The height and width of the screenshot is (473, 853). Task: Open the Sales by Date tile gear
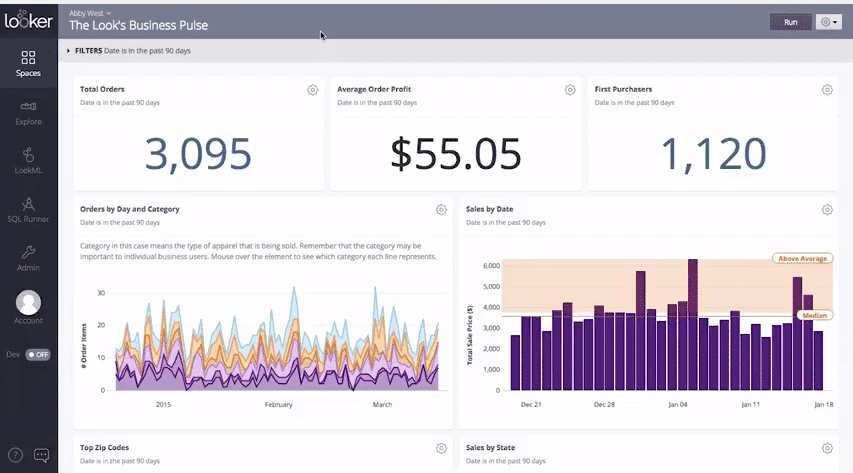click(x=827, y=210)
